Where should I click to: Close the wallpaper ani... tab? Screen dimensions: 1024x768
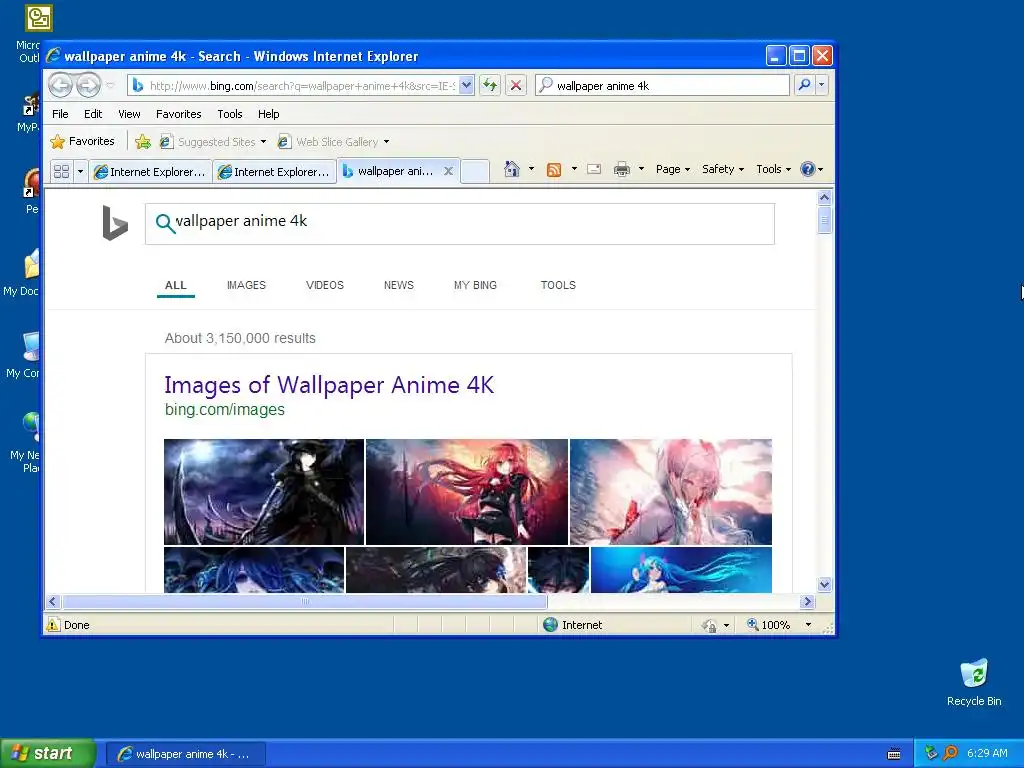click(x=448, y=171)
